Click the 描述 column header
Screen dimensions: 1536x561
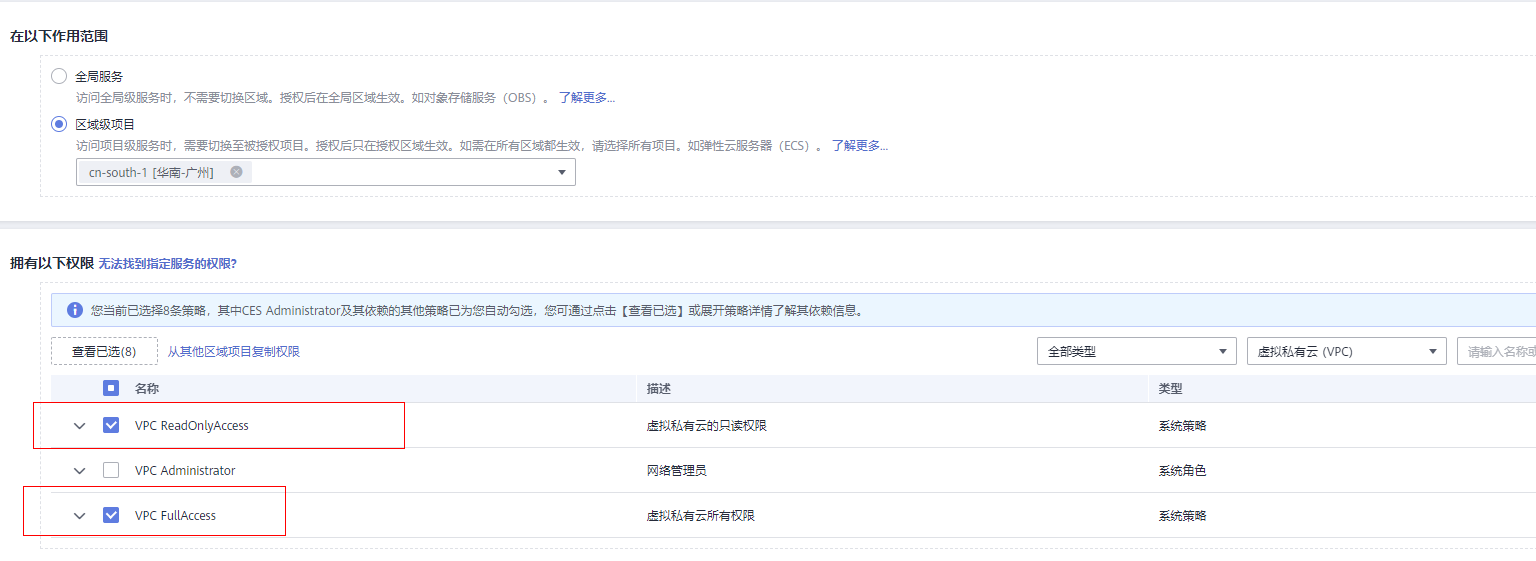[x=659, y=389]
